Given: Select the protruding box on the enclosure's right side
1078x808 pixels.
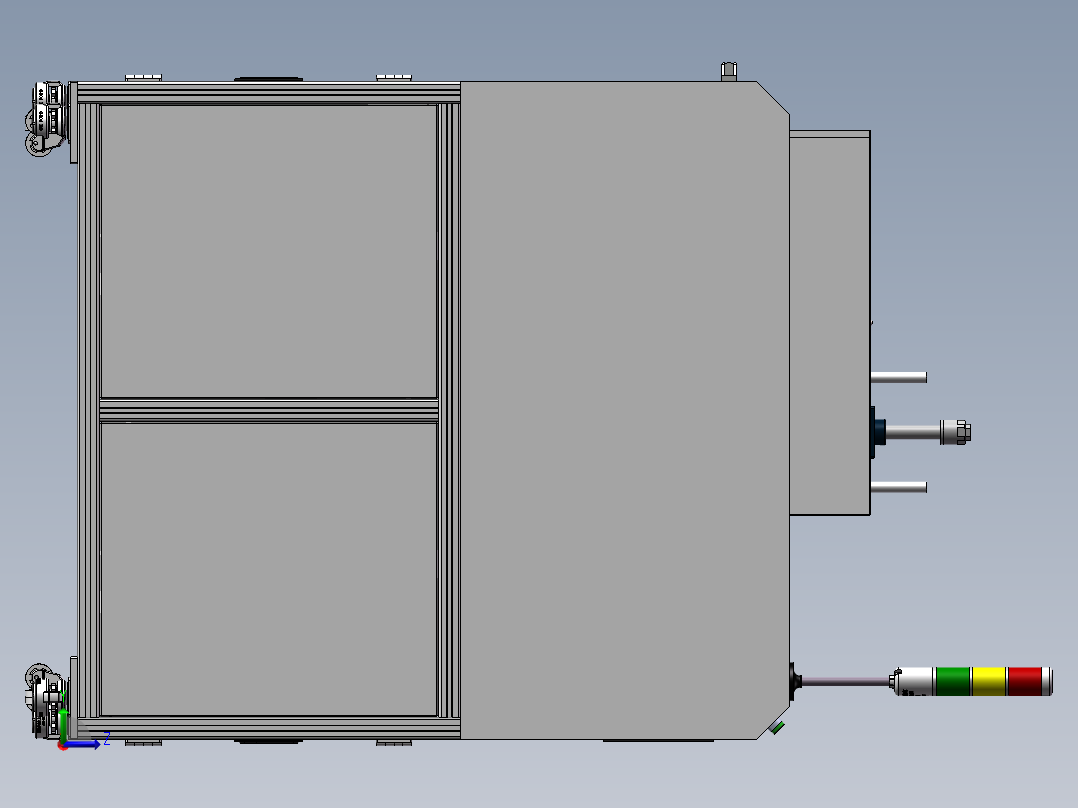Looking at the screenshot, I should (830, 322).
